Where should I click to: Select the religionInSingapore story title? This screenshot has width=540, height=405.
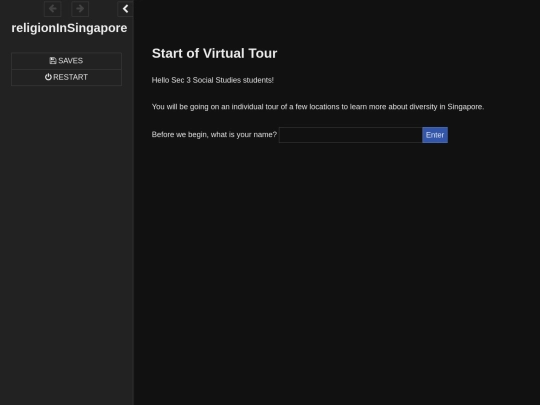[x=69, y=28]
